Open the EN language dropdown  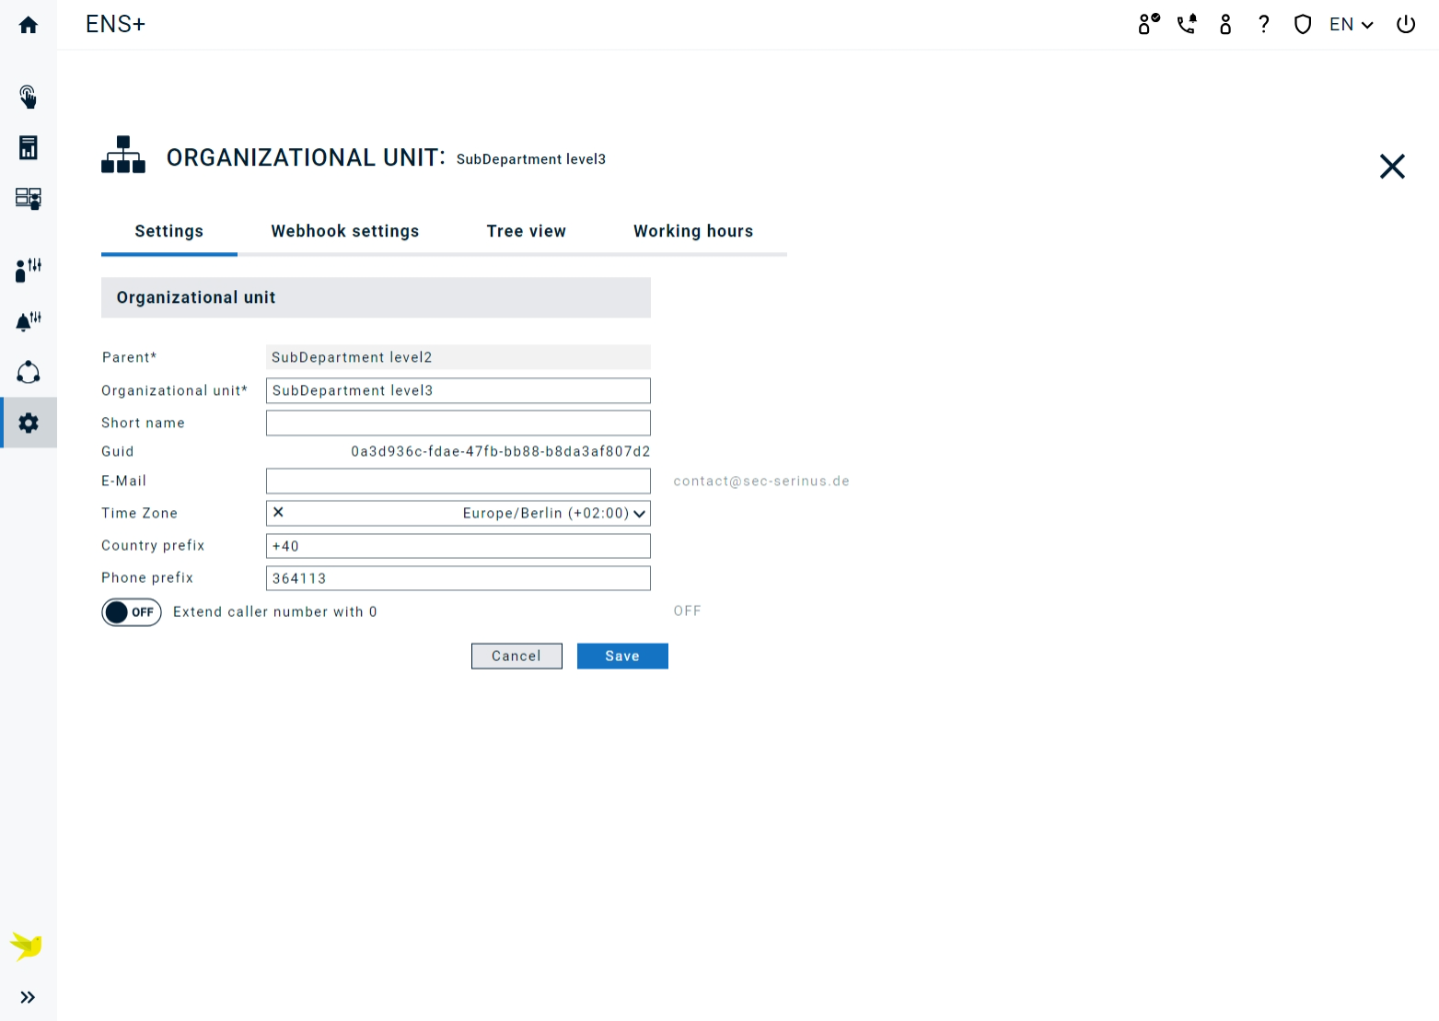click(1351, 24)
